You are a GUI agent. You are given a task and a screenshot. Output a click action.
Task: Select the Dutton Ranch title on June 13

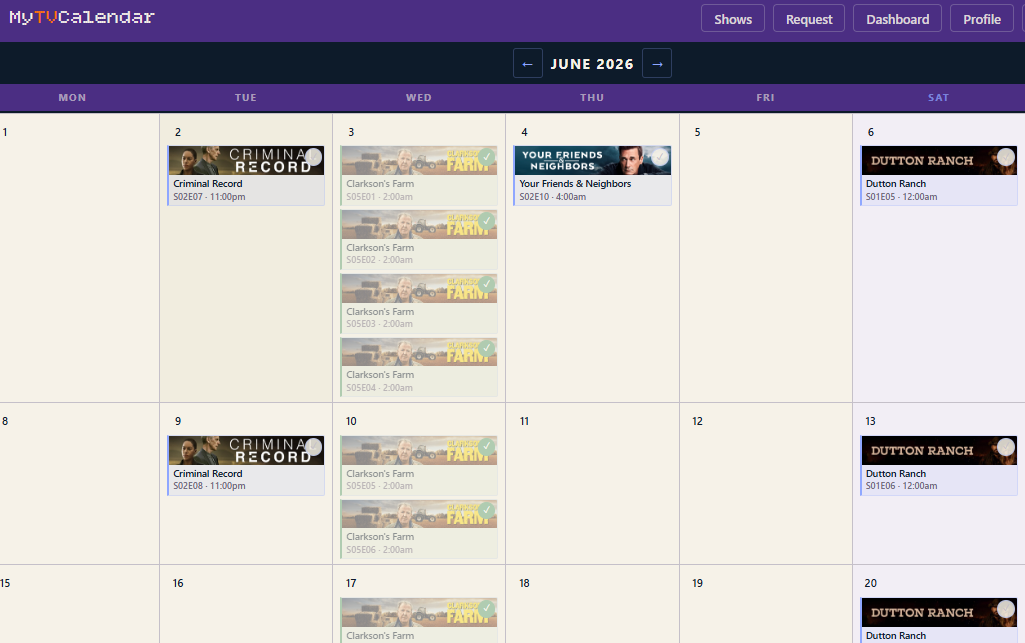tap(896, 474)
